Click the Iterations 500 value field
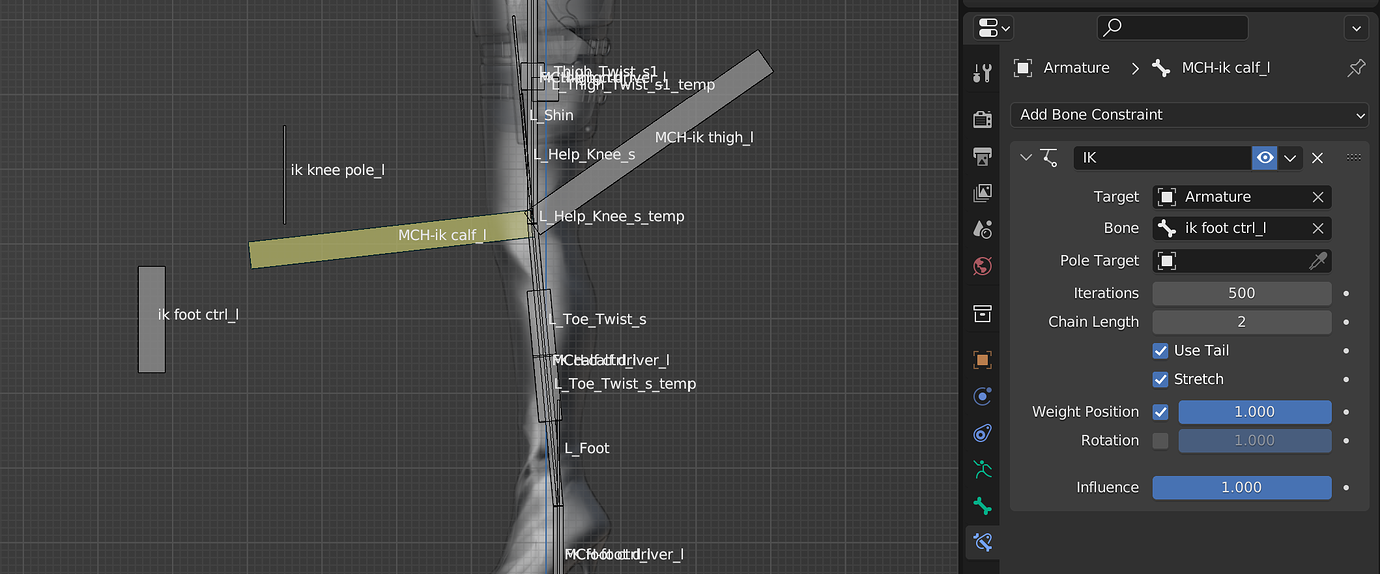Viewport: 1380px width, 574px height. click(1242, 294)
